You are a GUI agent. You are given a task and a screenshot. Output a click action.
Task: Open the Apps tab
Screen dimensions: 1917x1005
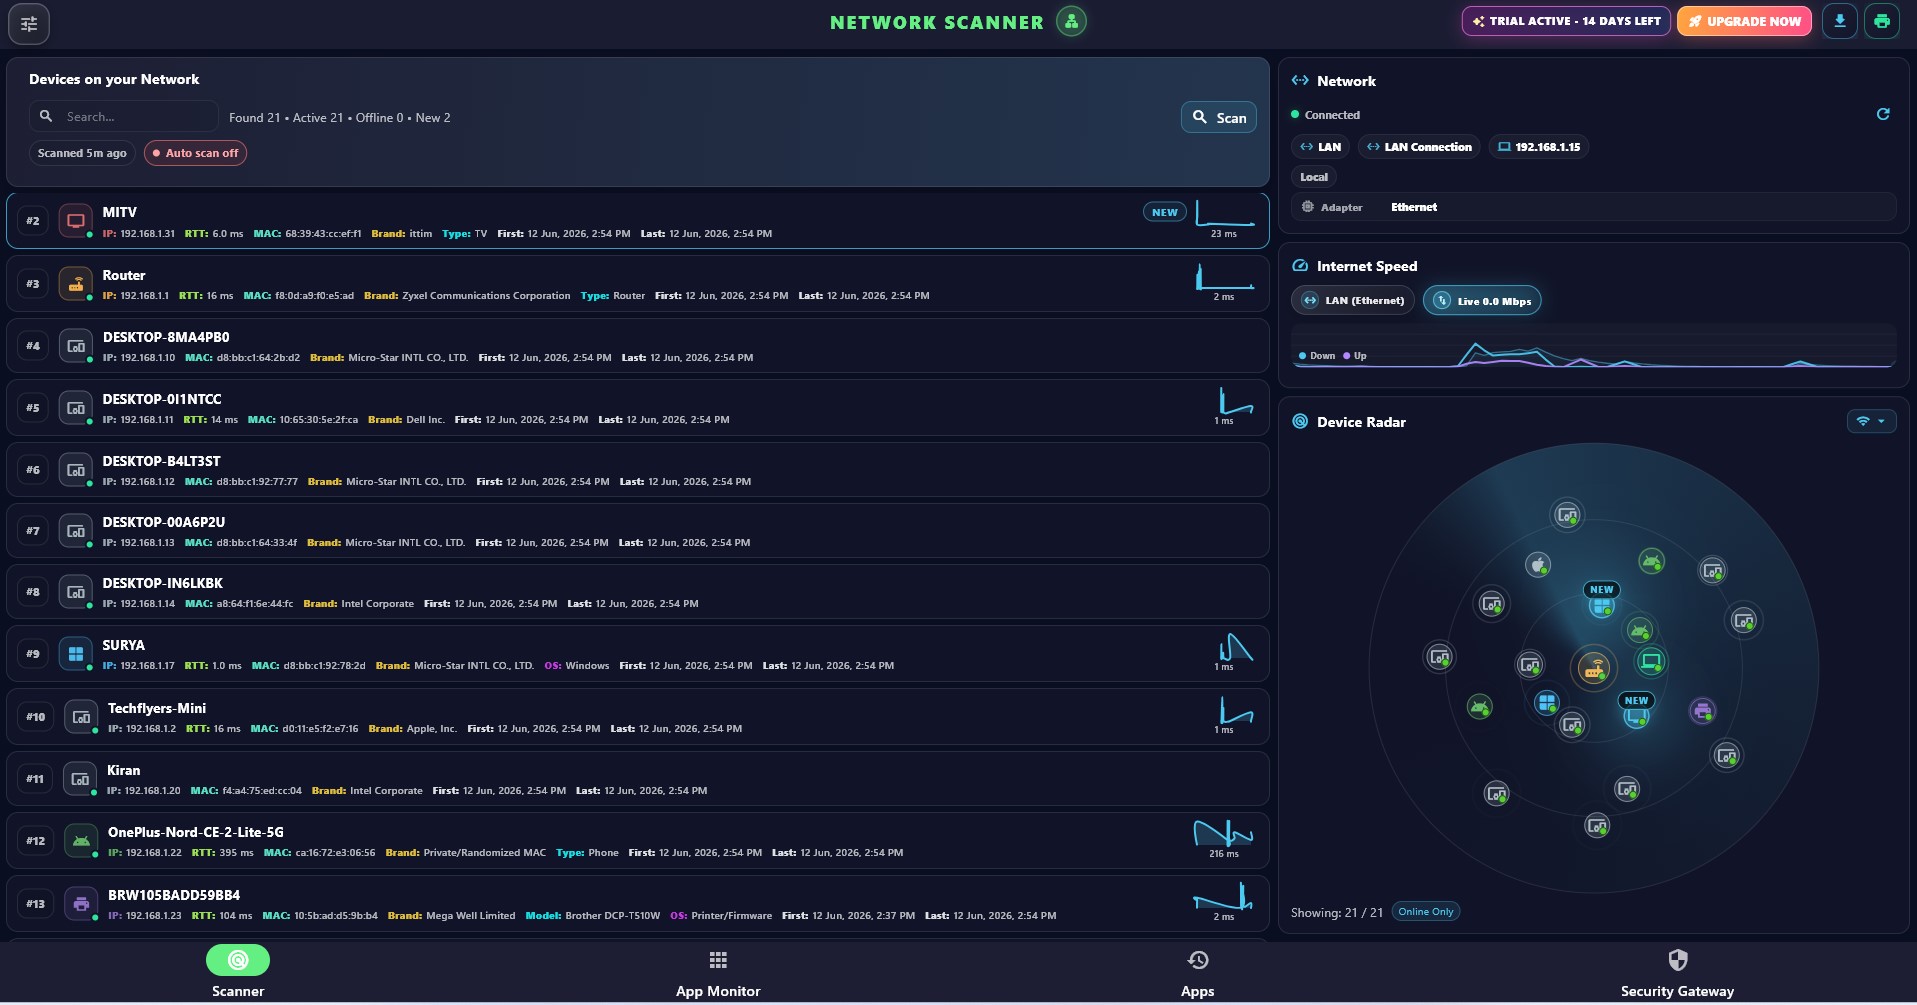click(1198, 973)
